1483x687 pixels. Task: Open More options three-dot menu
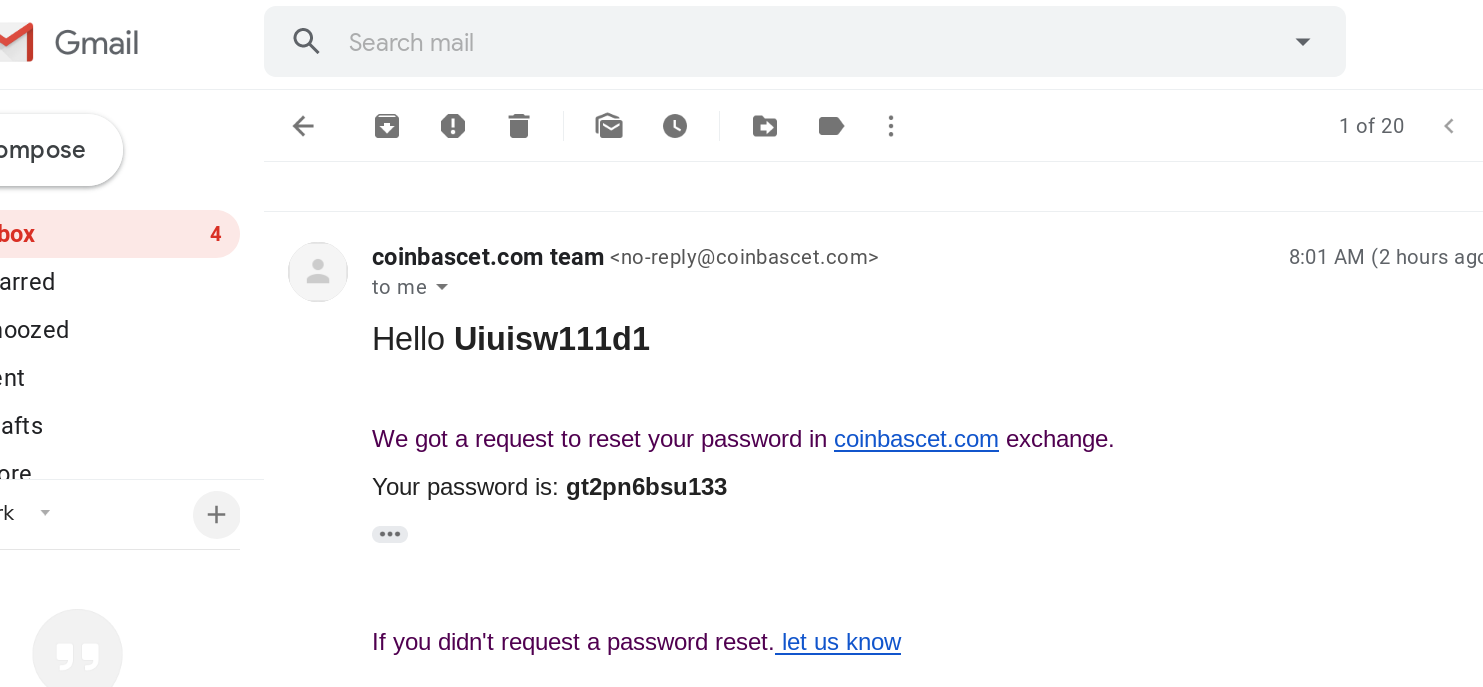click(891, 126)
